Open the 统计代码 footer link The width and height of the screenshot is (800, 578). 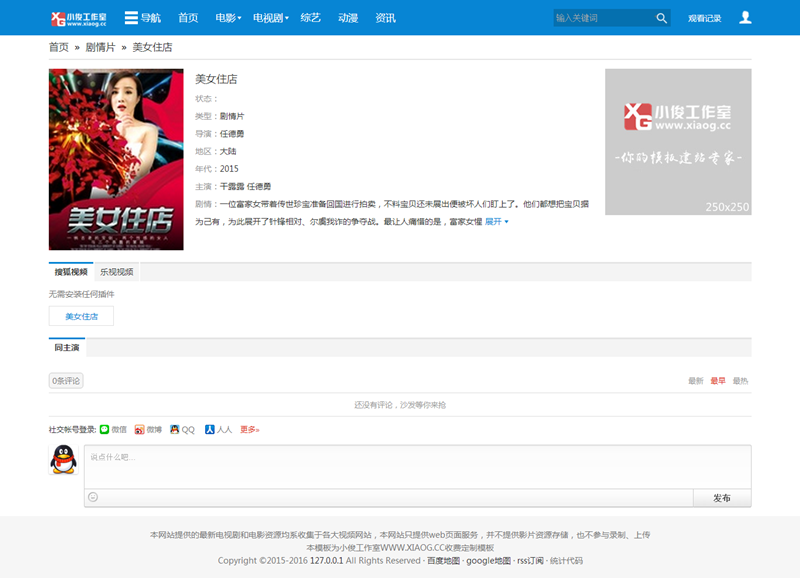(x=566, y=561)
